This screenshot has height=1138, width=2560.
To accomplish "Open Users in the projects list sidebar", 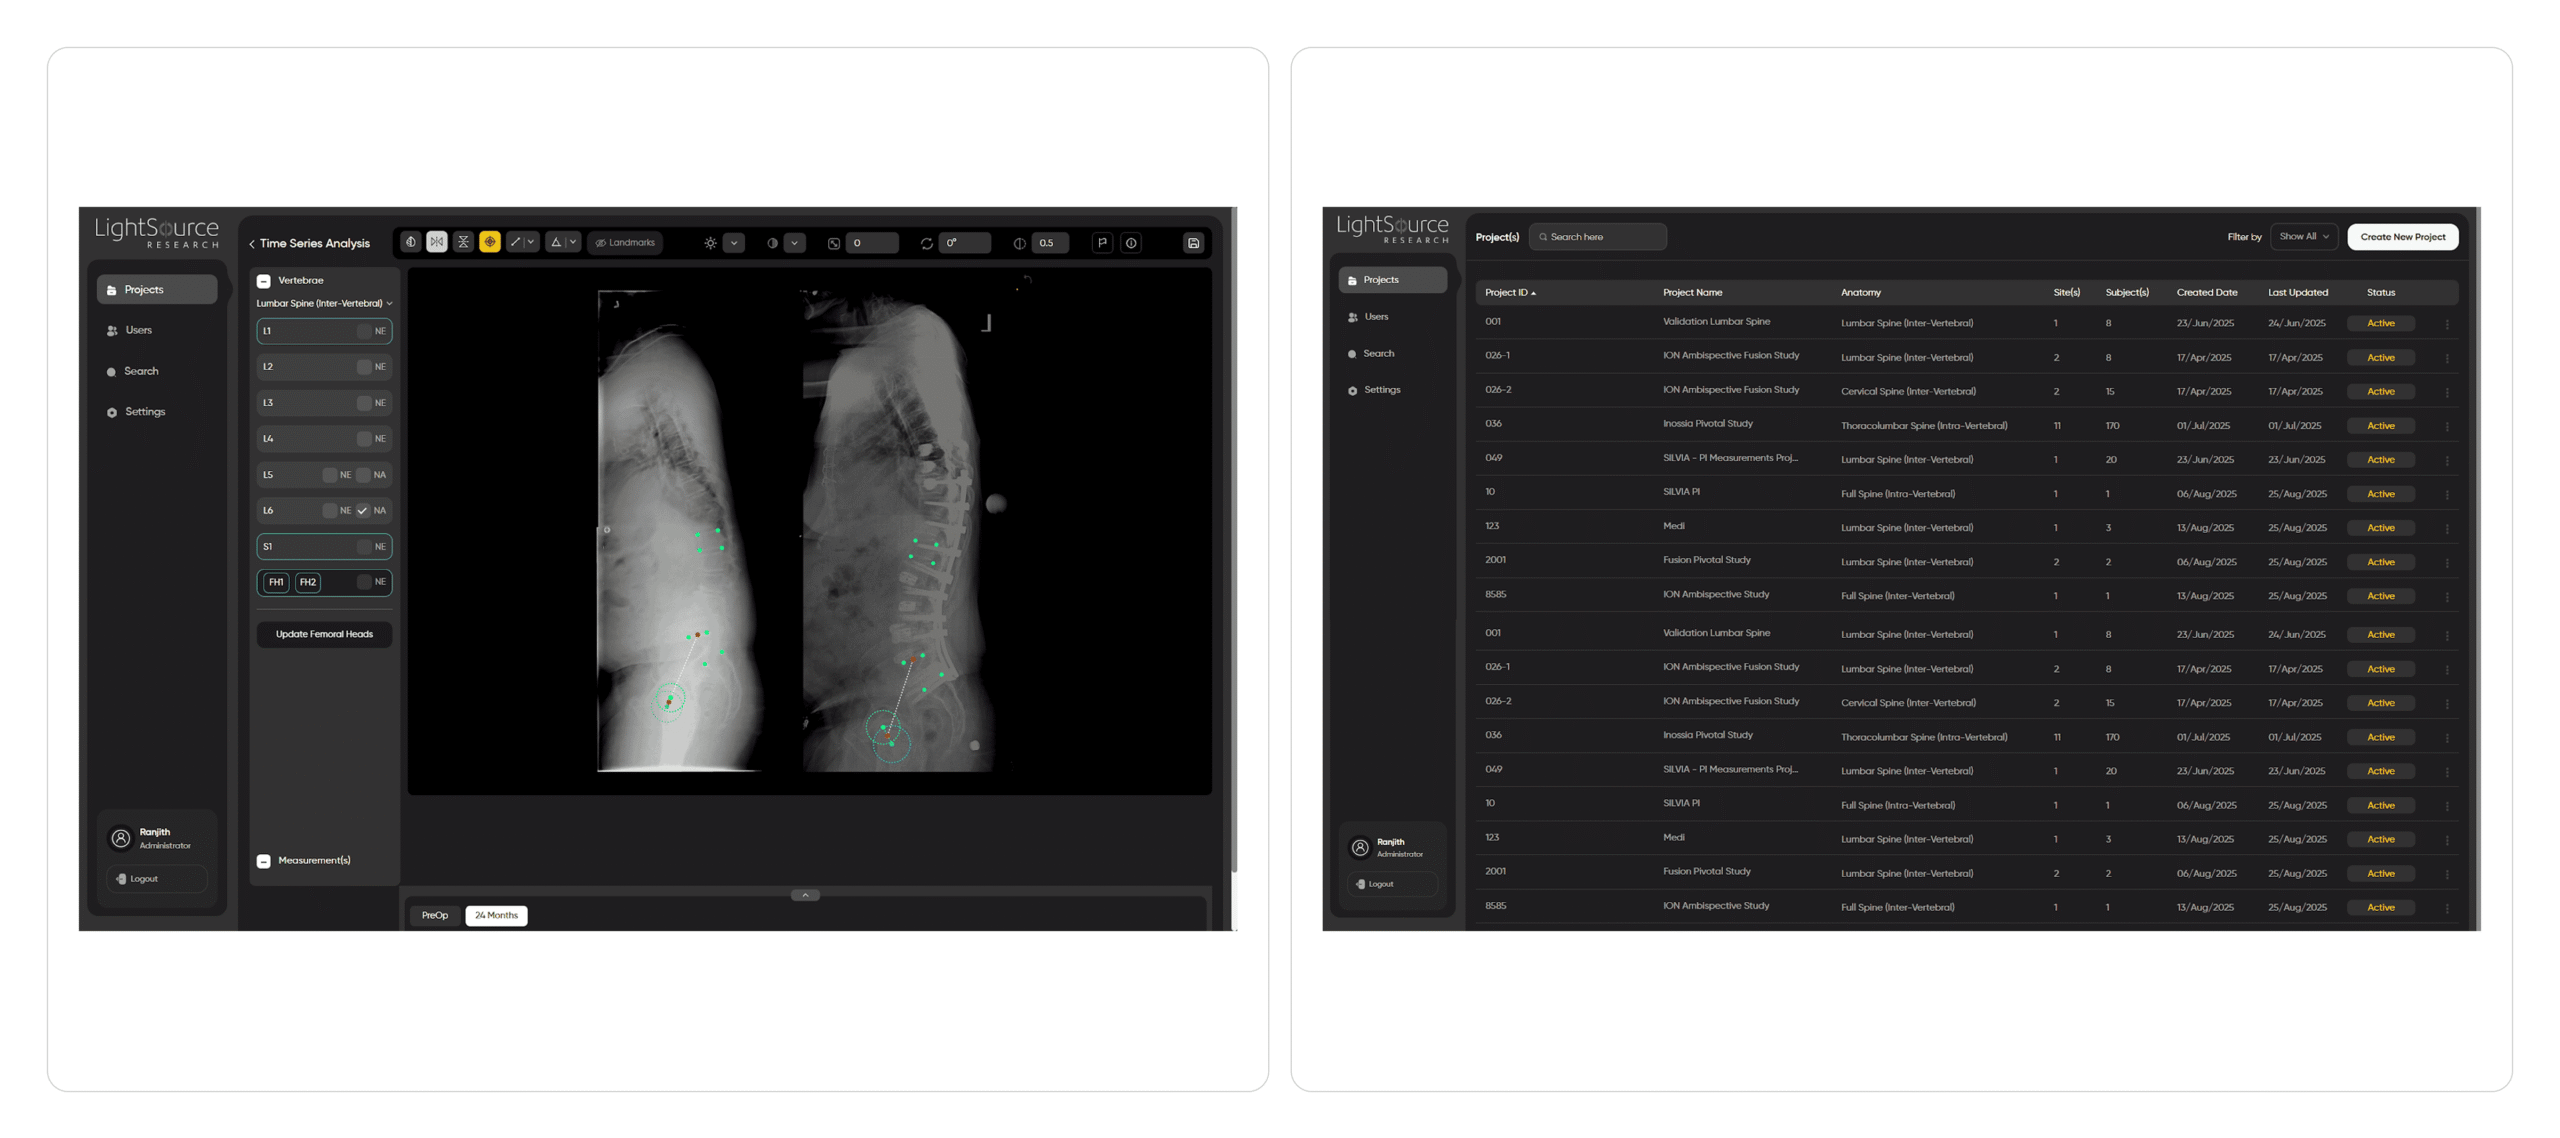I will 1376,317.
